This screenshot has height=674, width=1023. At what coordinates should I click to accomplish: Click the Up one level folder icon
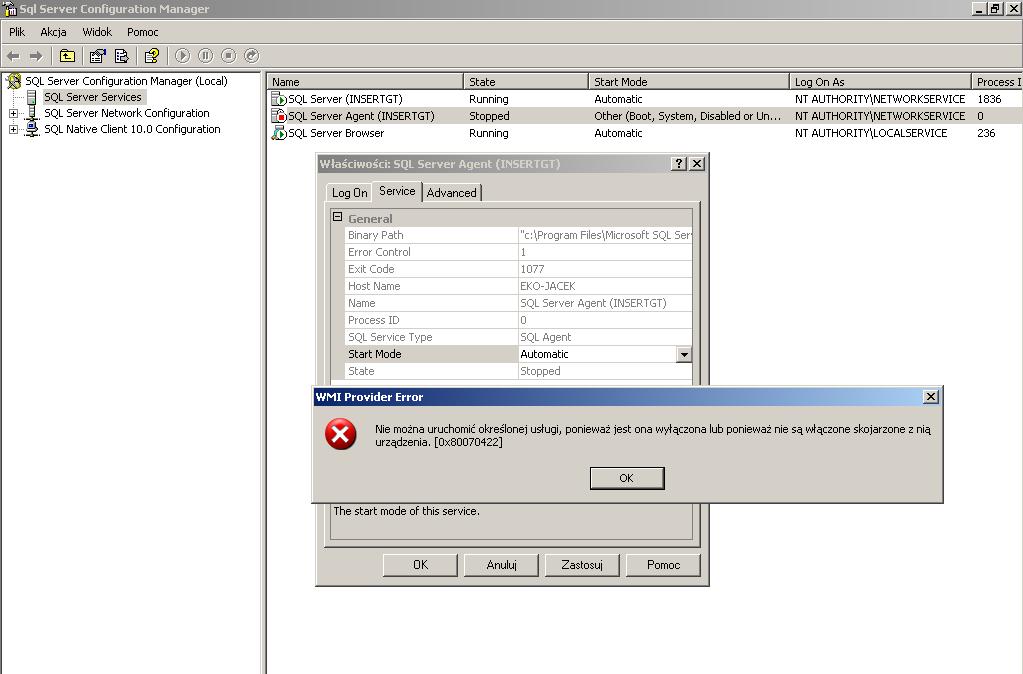coord(67,56)
